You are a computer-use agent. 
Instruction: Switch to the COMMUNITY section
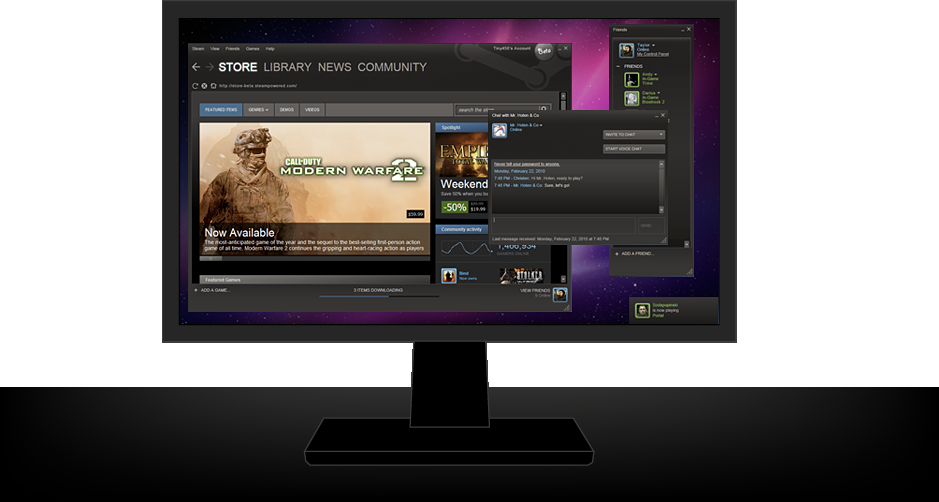[392, 67]
